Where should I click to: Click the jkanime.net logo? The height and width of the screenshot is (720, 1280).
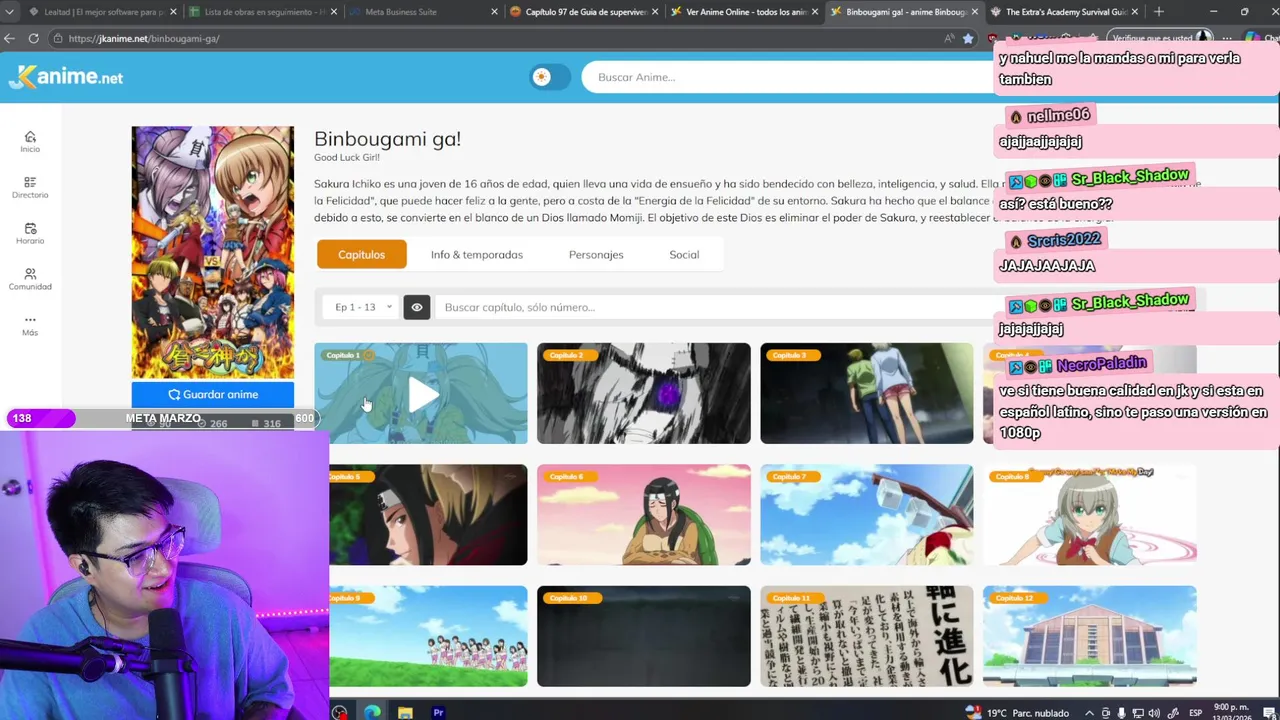pos(66,77)
